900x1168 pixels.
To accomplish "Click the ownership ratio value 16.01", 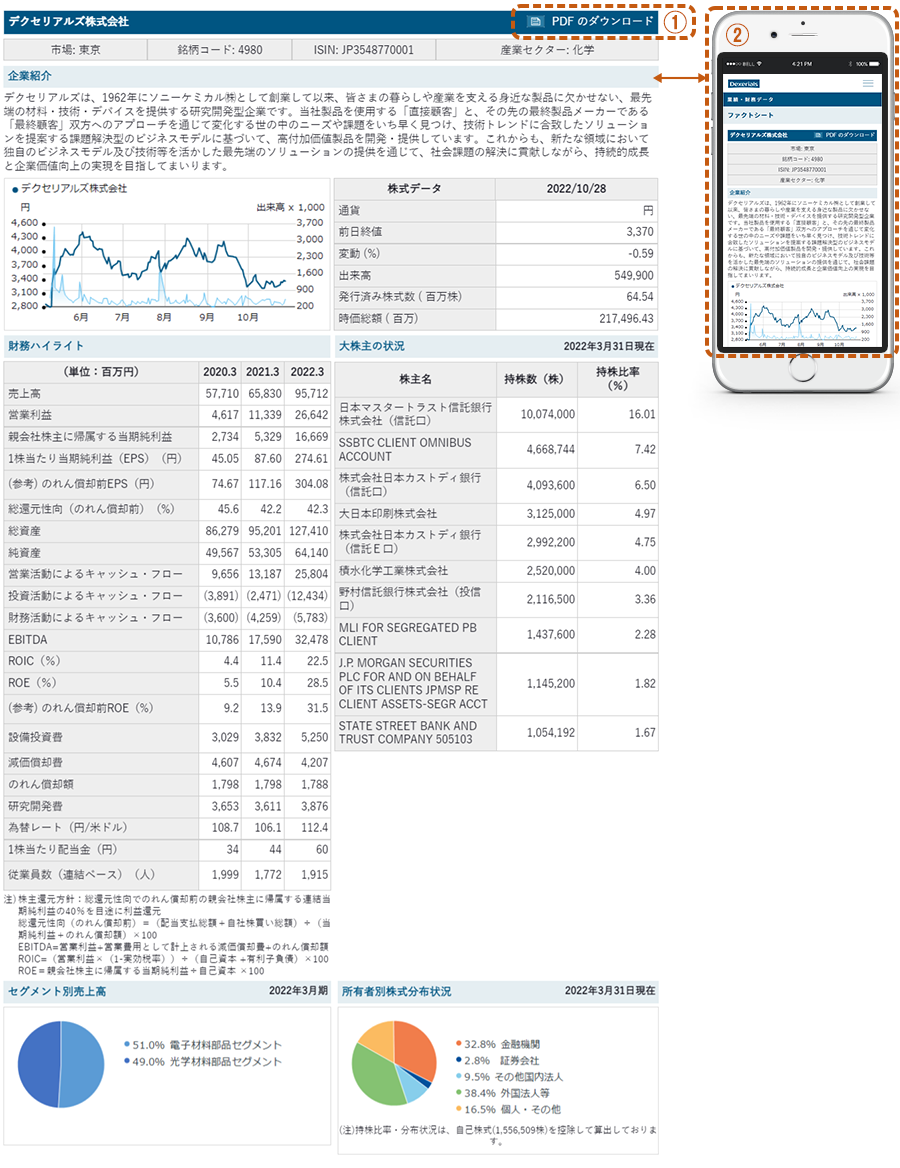I will point(641,414).
